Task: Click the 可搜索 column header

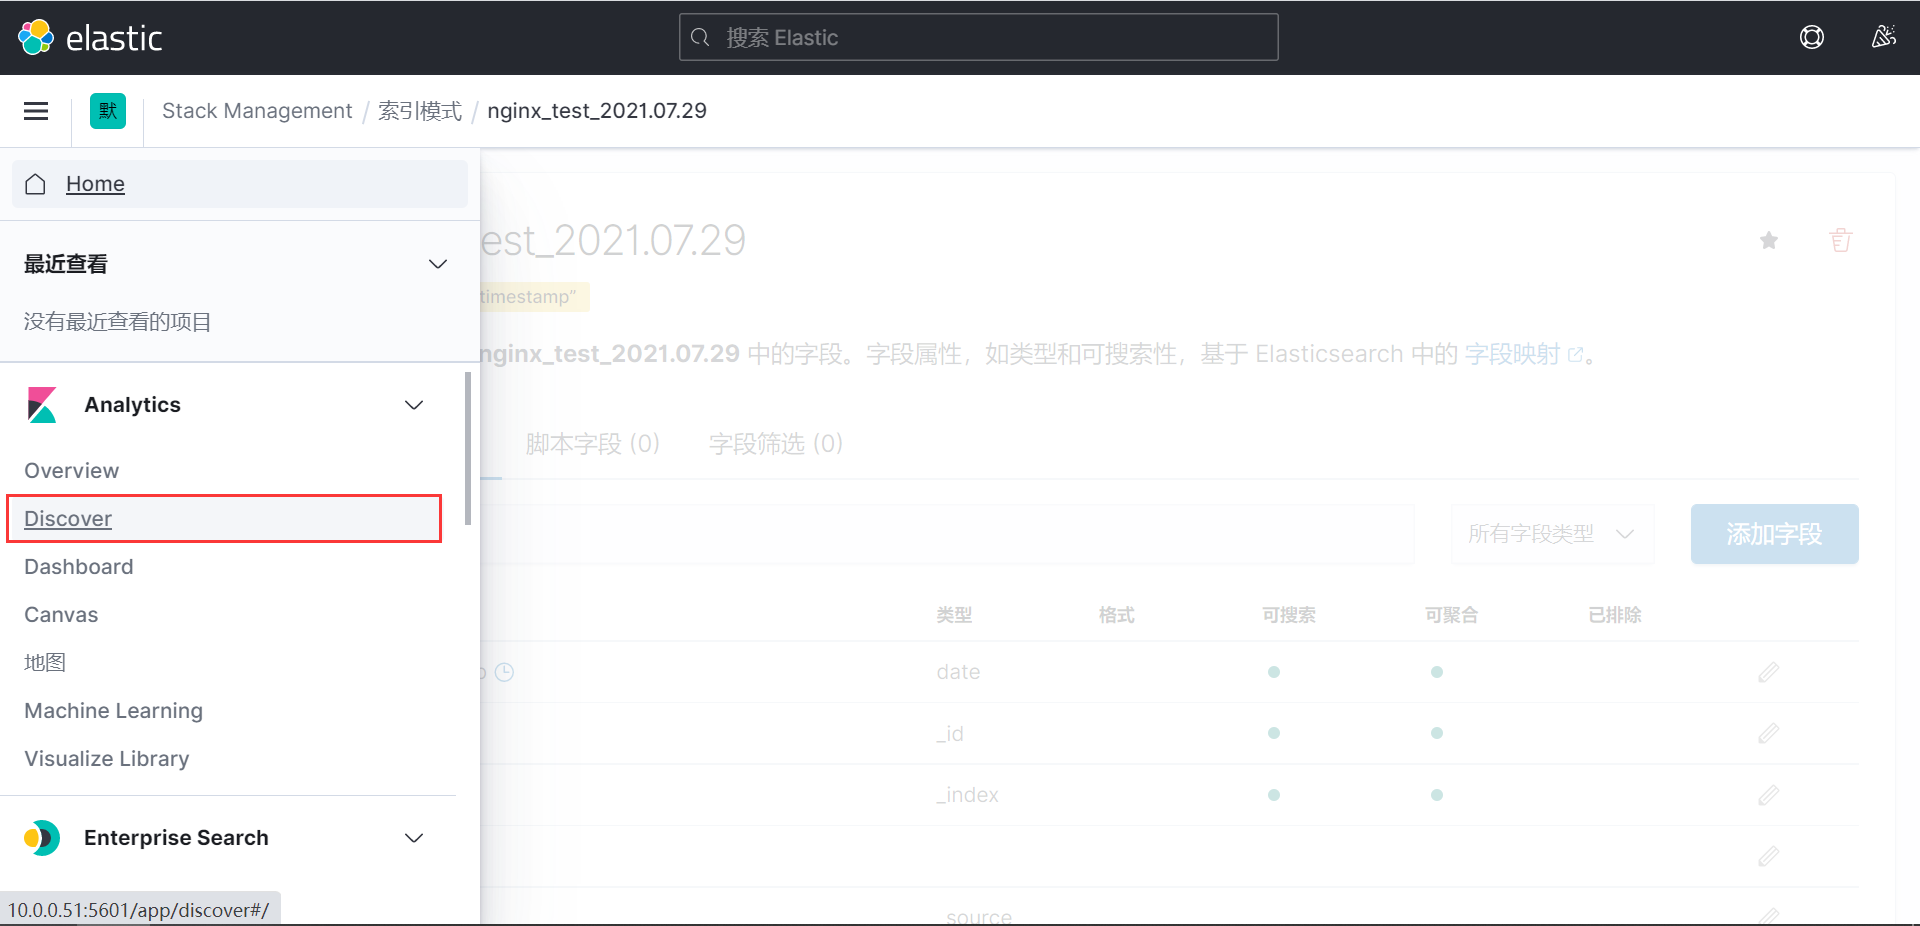Action: click(1289, 615)
